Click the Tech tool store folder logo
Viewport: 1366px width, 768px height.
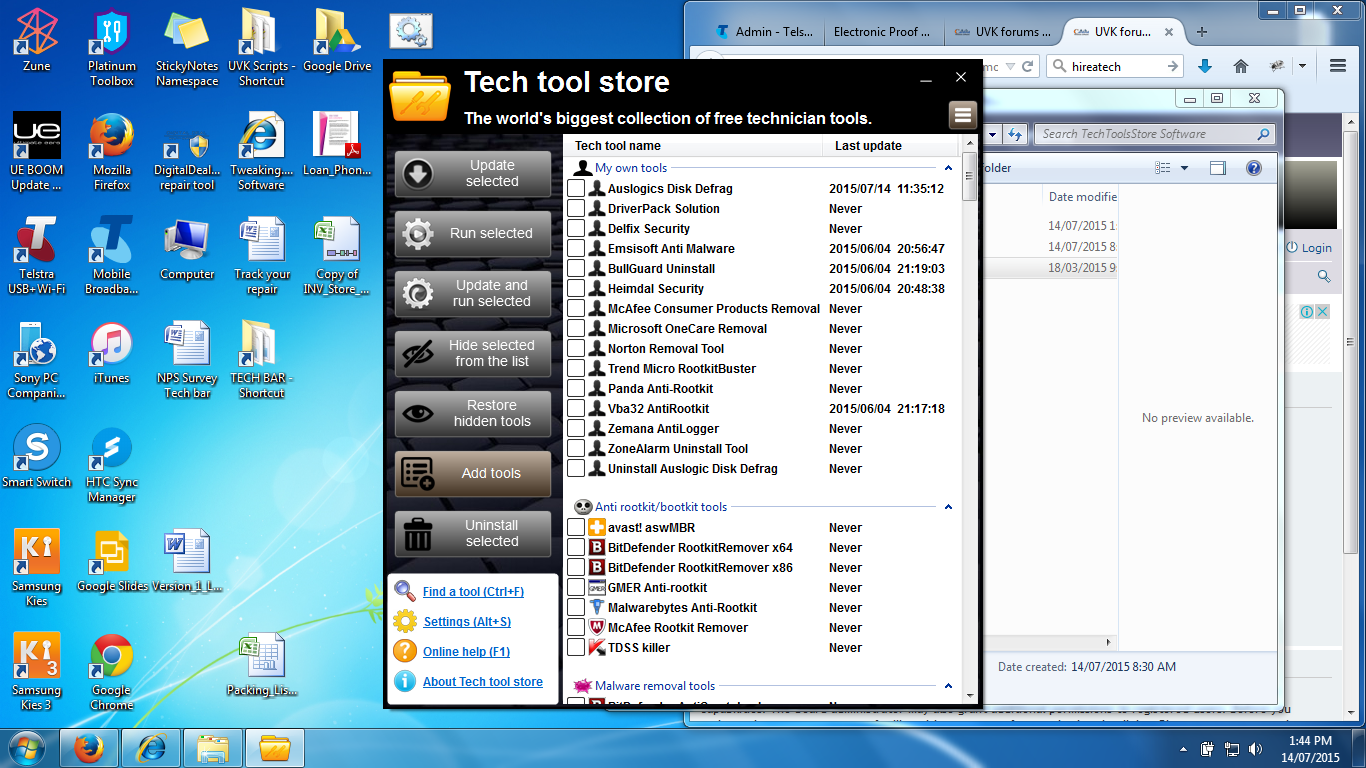[x=420, y=96]
